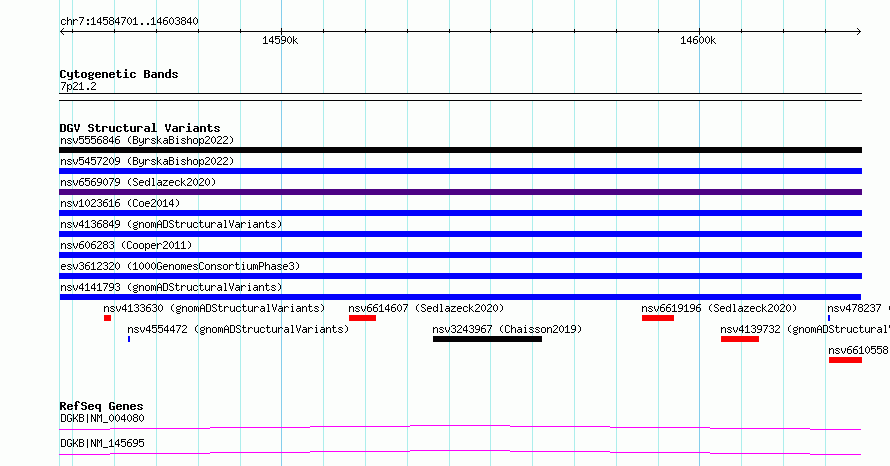Screen dimensions: 890x466
Task: Click the DGKB NM_145695 magenta transcript line
Action: pyautogui.click(x=460, y=452)
